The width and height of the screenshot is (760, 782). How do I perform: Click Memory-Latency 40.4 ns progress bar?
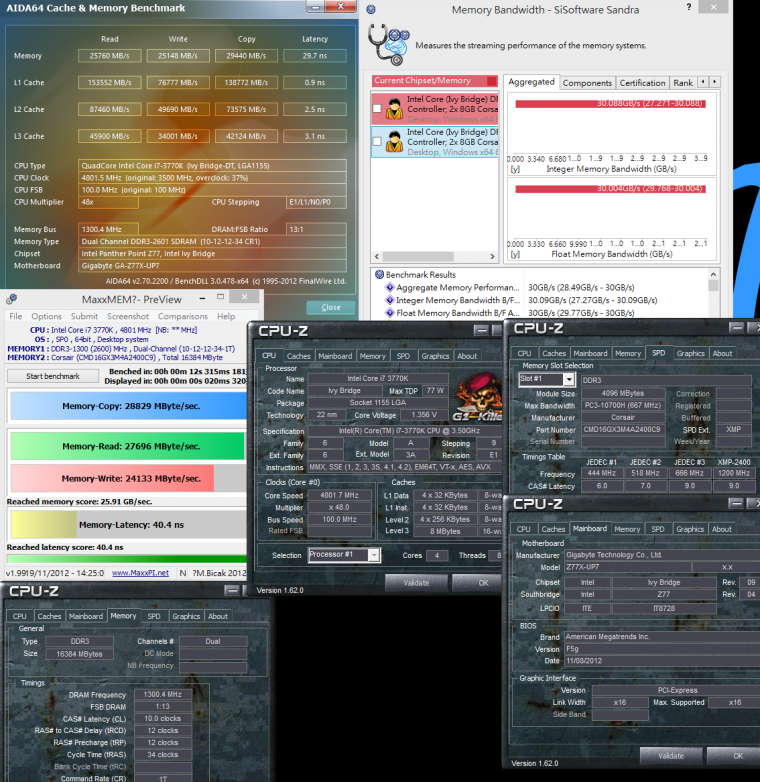[x=128, y=525]
